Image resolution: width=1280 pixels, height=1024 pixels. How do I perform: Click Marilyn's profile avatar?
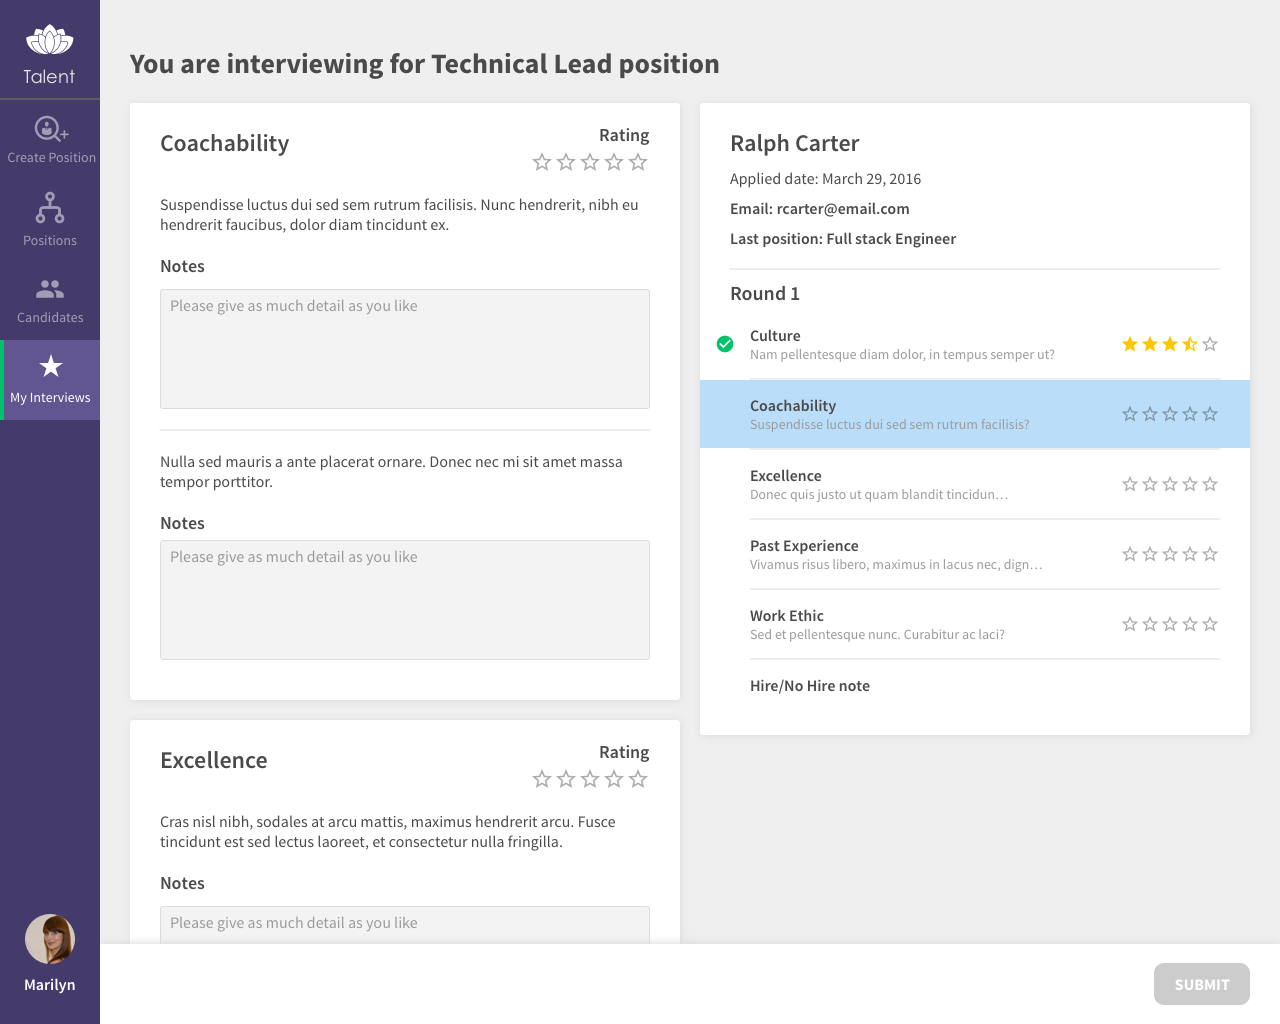tap(50, 939)
